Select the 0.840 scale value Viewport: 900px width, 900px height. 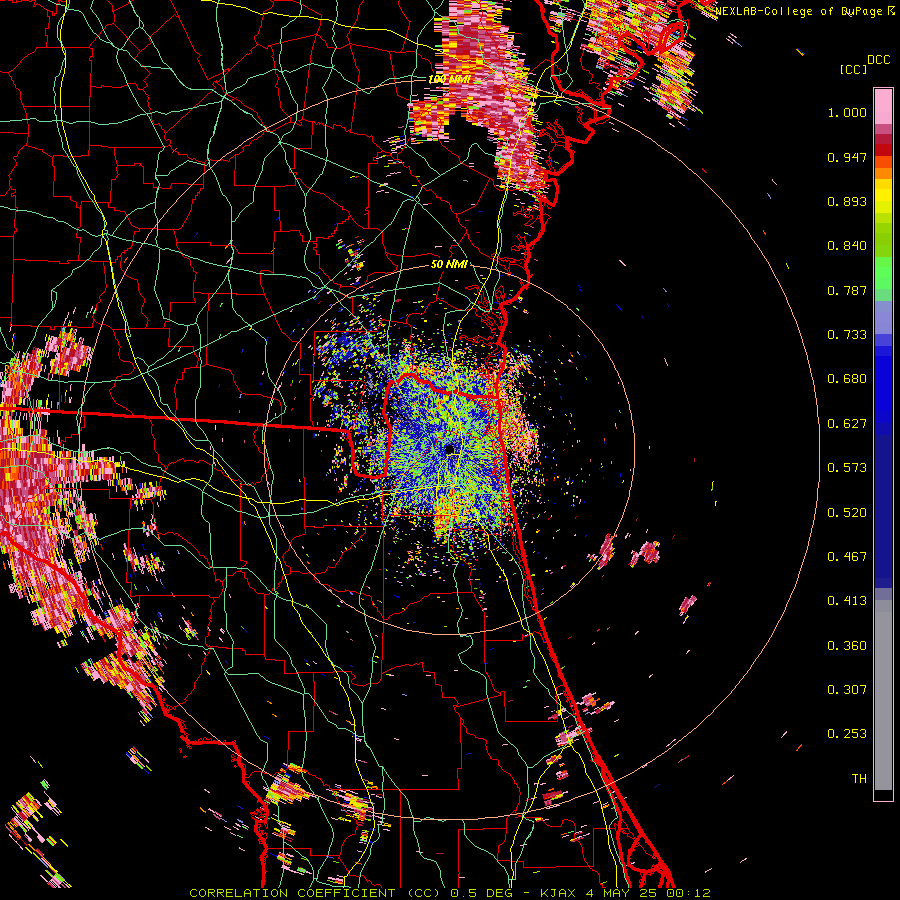(x=847, y=246)
